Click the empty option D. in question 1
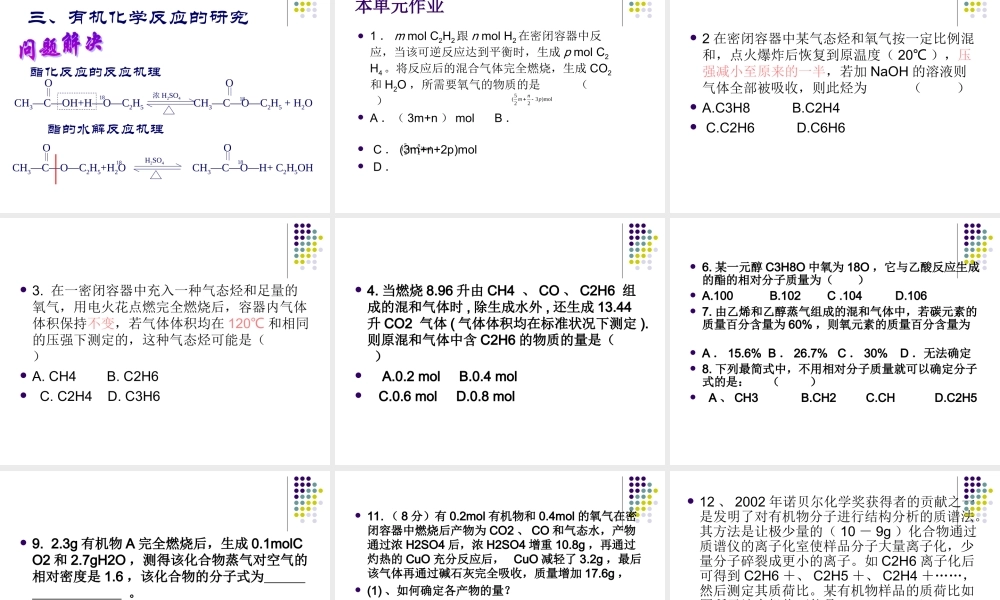Viewport: 1000px width, 600px height. (381, 167)
